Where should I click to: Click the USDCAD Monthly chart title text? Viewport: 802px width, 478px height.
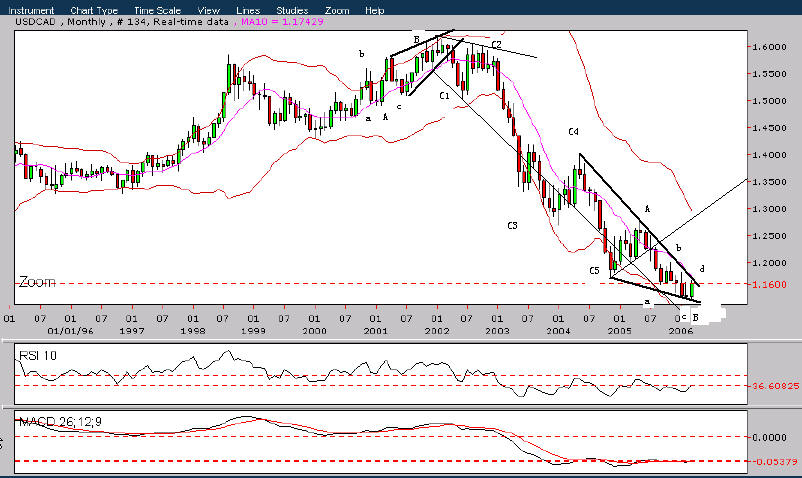122,22
